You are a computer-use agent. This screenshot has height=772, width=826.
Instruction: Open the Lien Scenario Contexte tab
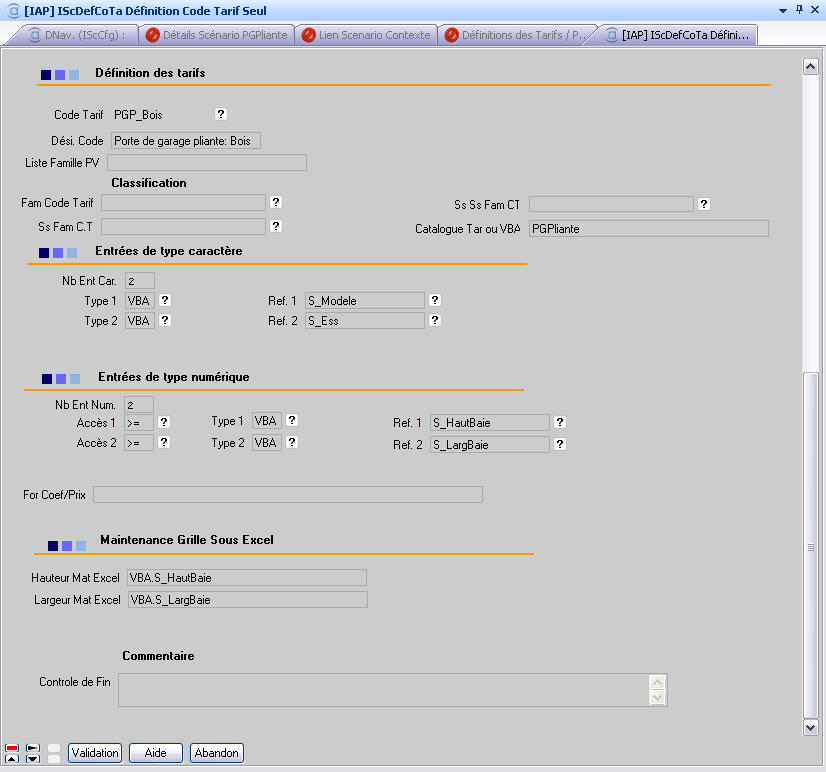[366, 35]
